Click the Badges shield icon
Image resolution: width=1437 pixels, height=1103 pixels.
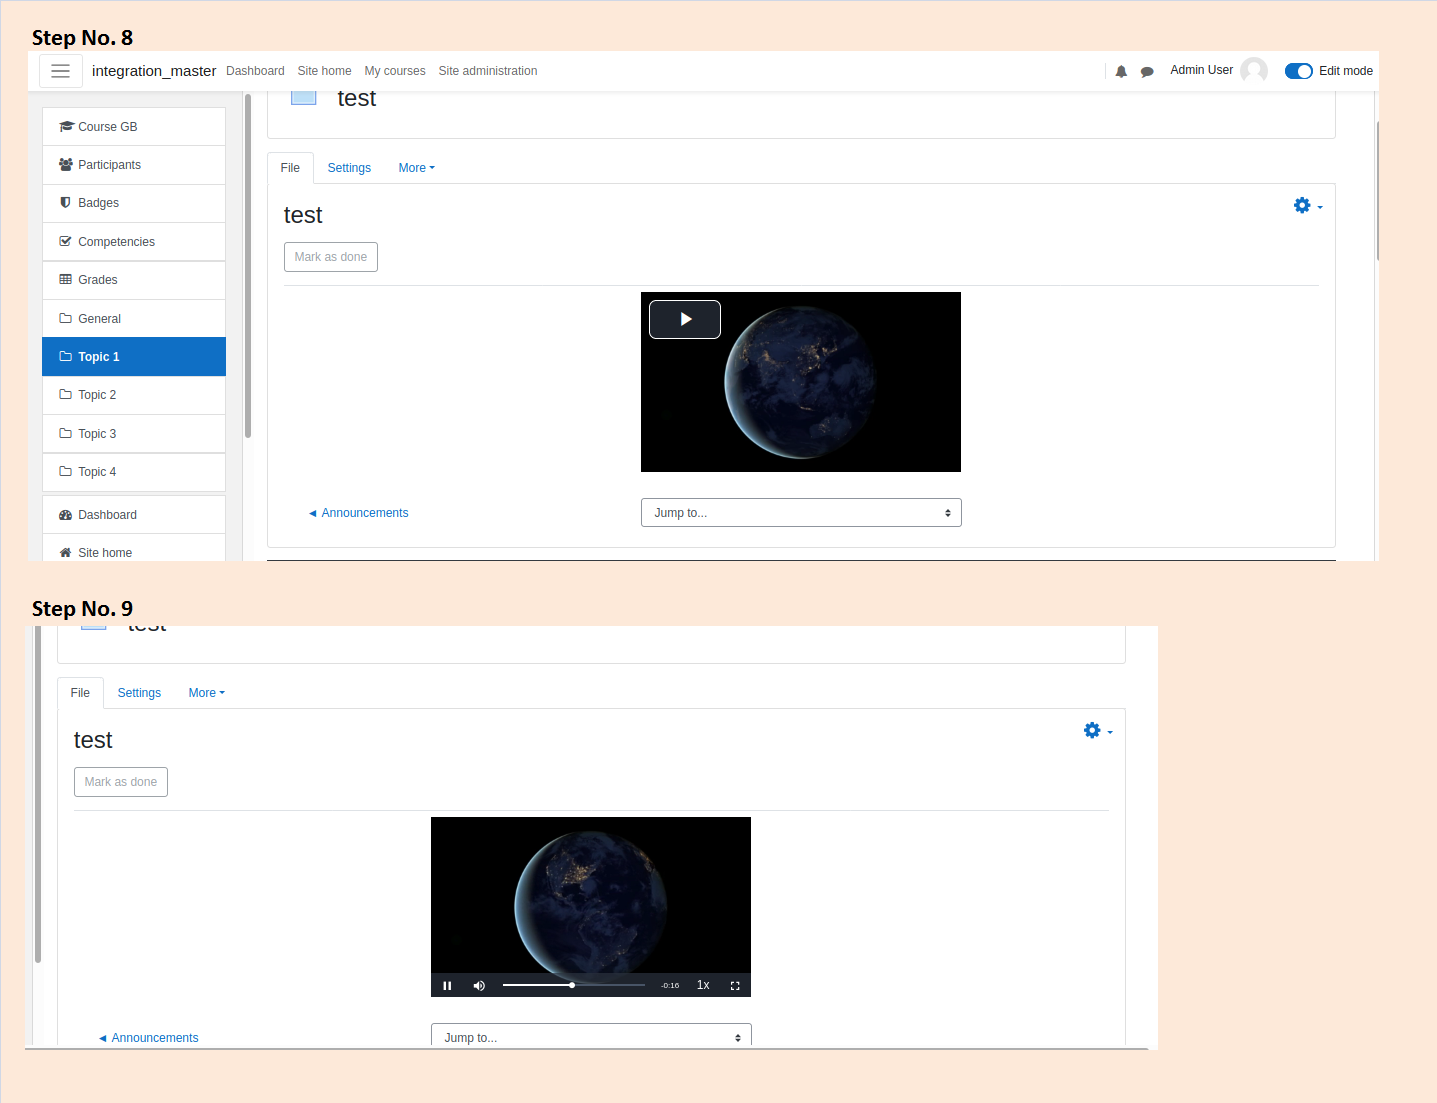point(66,203)
